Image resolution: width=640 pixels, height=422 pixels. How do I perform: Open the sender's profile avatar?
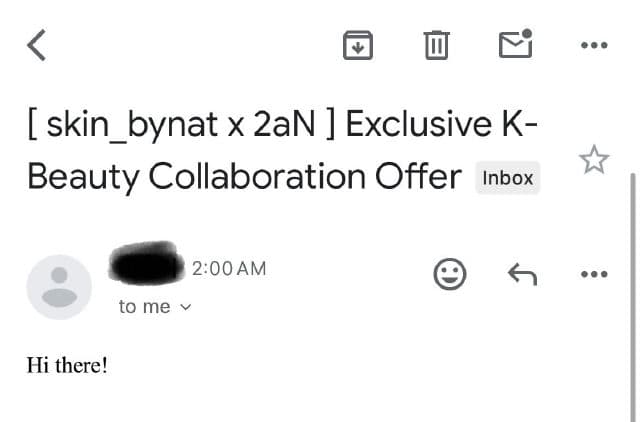click(x=60, y=286)
